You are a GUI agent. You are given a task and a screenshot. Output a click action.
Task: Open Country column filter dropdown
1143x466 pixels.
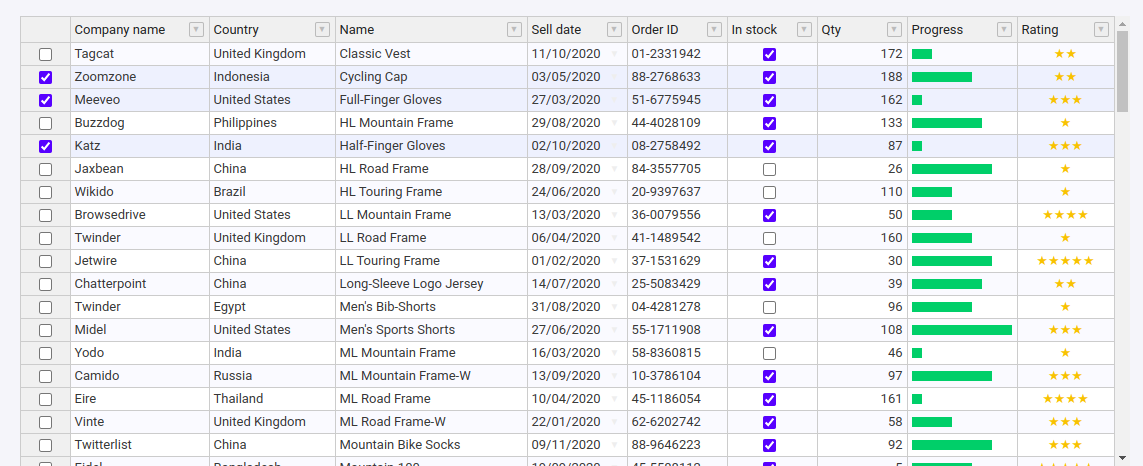tap(322, 30)
